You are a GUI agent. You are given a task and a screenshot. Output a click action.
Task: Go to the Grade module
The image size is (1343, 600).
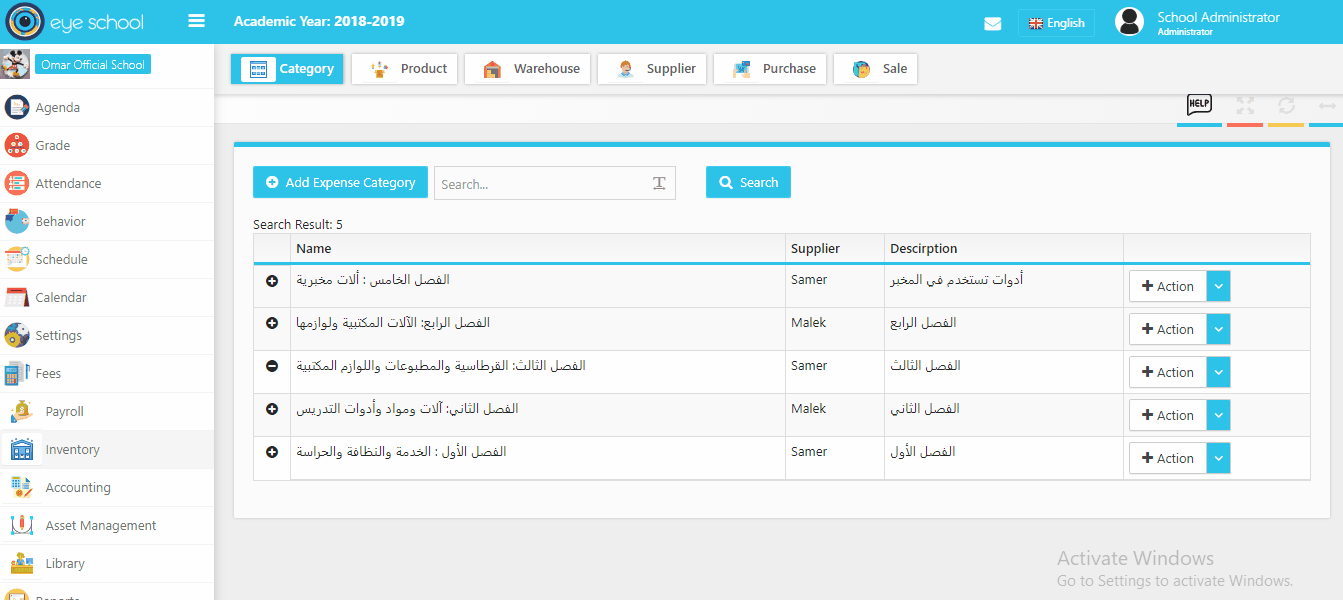pos(107,146)
